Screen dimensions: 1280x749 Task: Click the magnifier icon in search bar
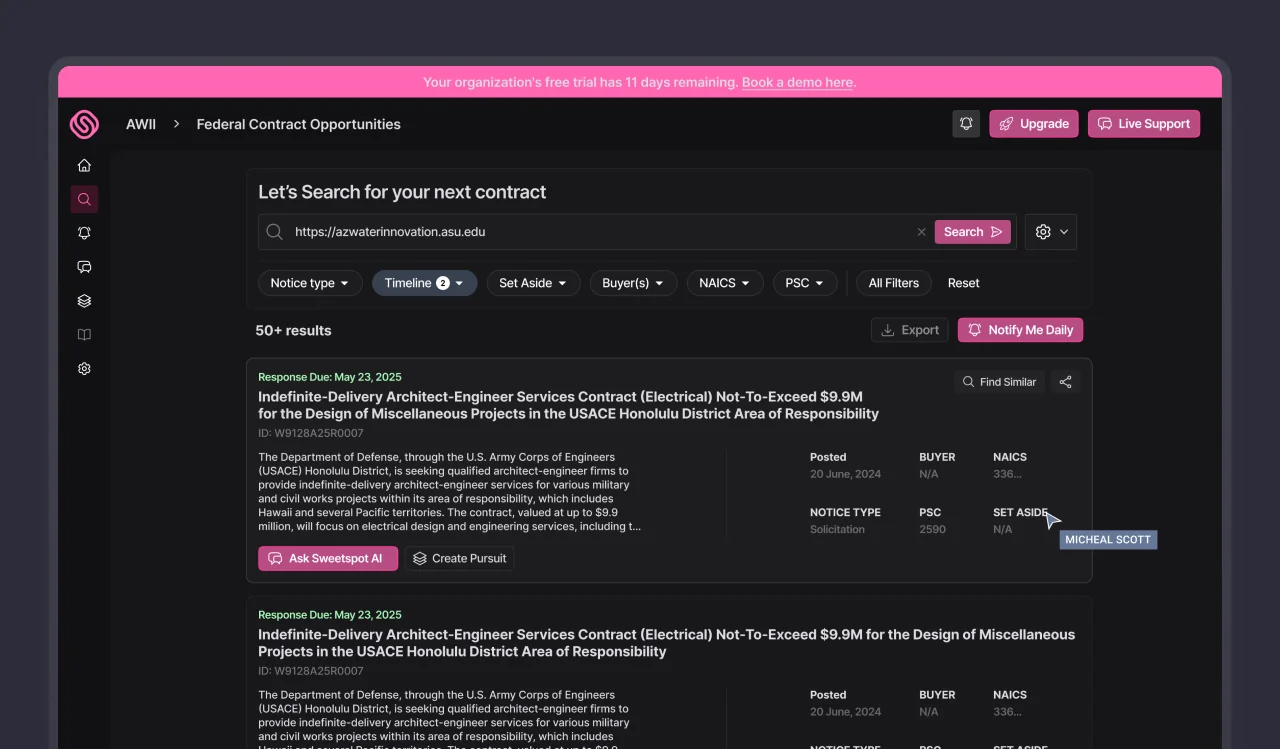click(x=274, y=232)
